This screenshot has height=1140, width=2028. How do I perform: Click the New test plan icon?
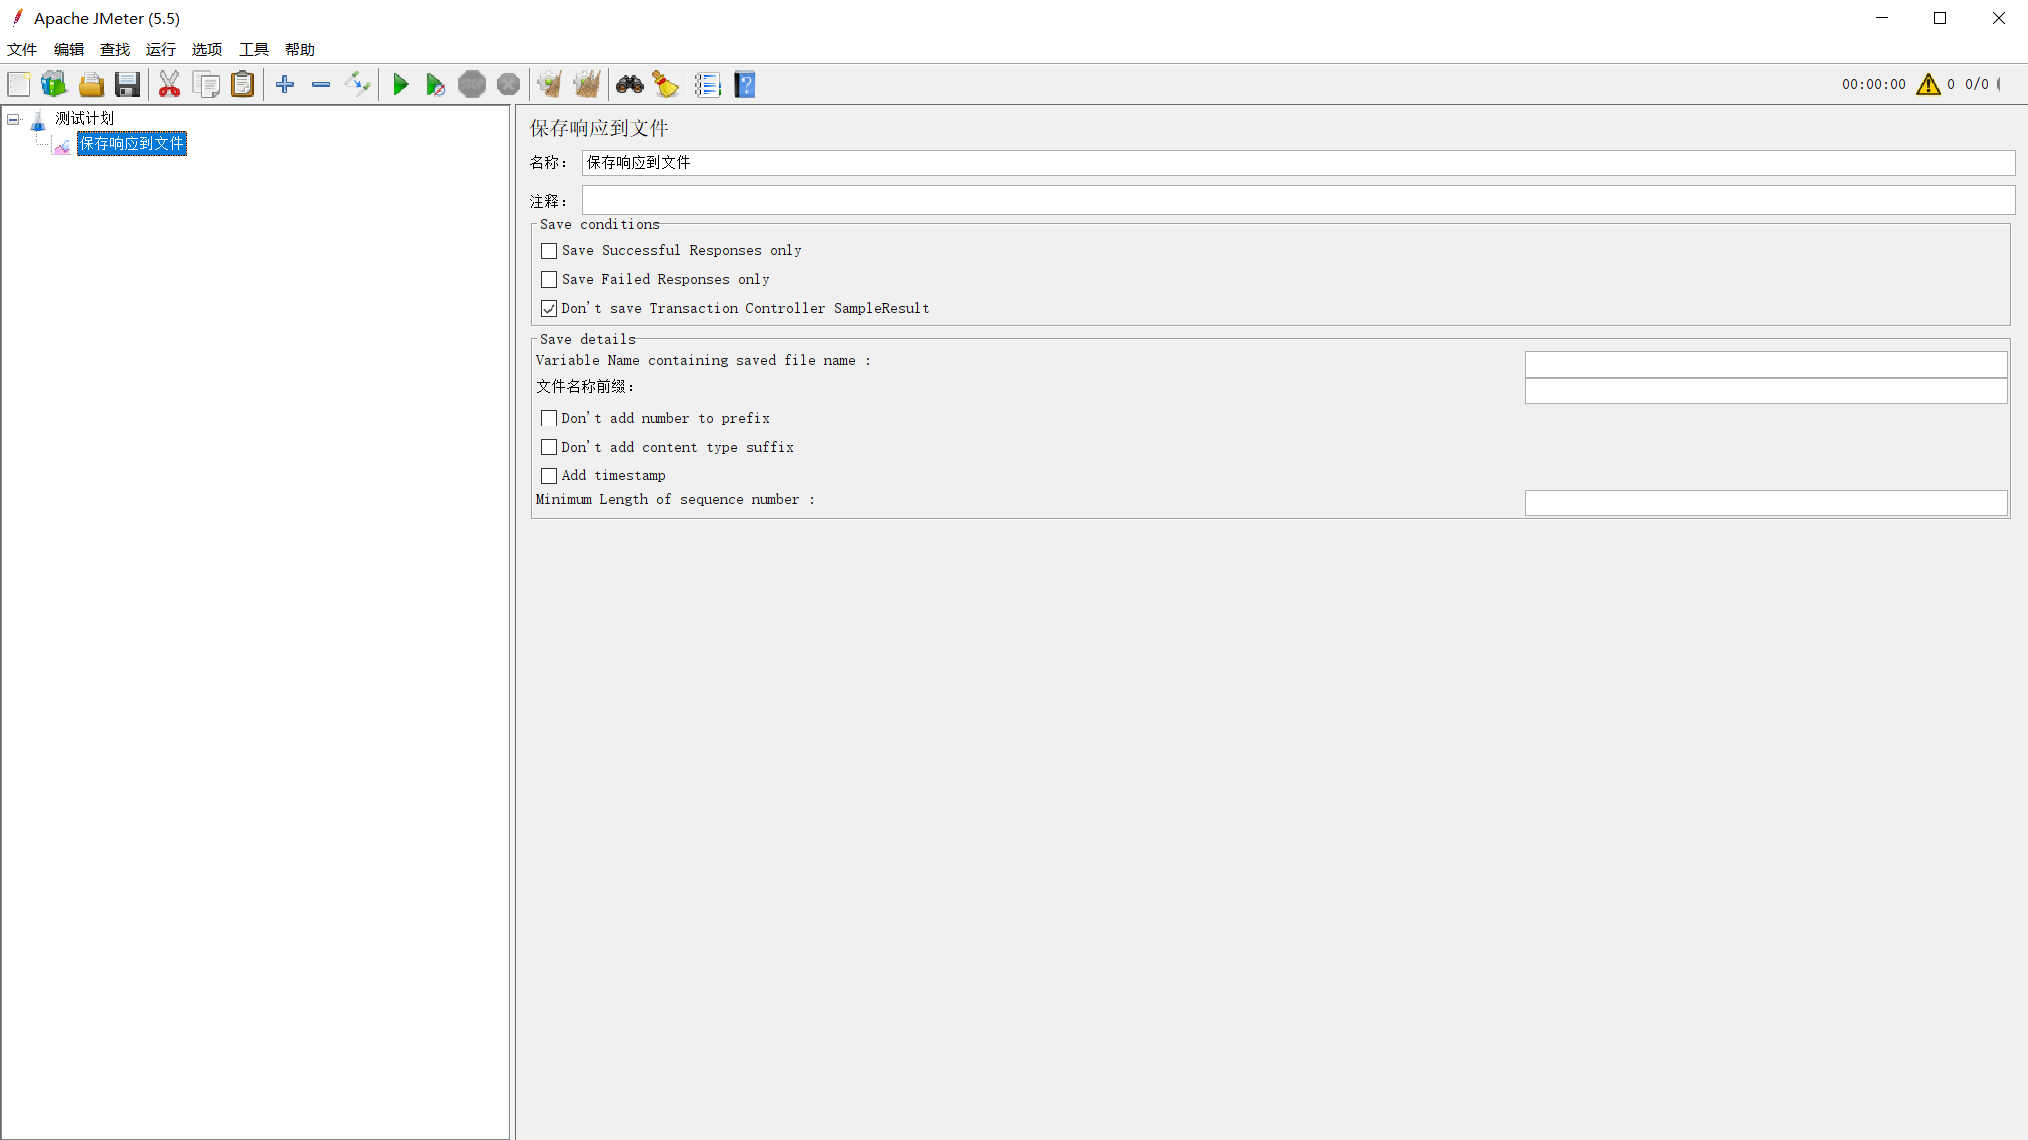click(x=19, y=85)
